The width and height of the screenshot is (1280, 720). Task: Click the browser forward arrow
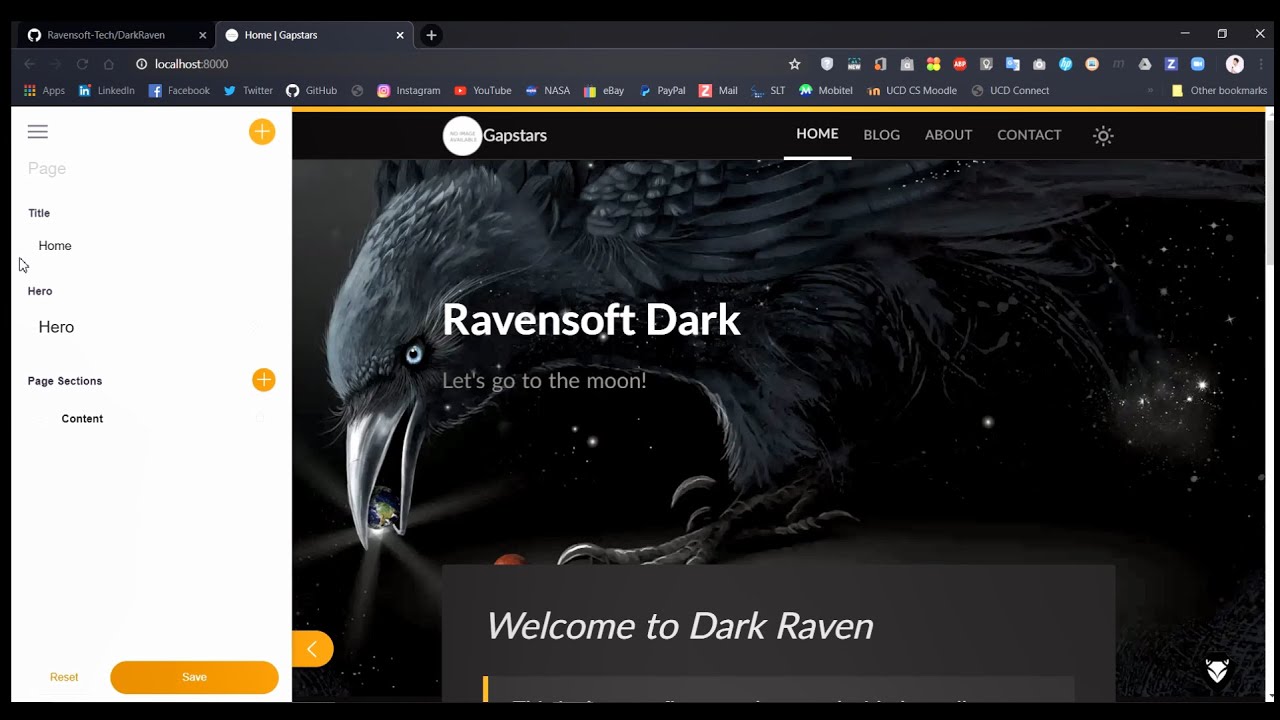coord(55,64)
